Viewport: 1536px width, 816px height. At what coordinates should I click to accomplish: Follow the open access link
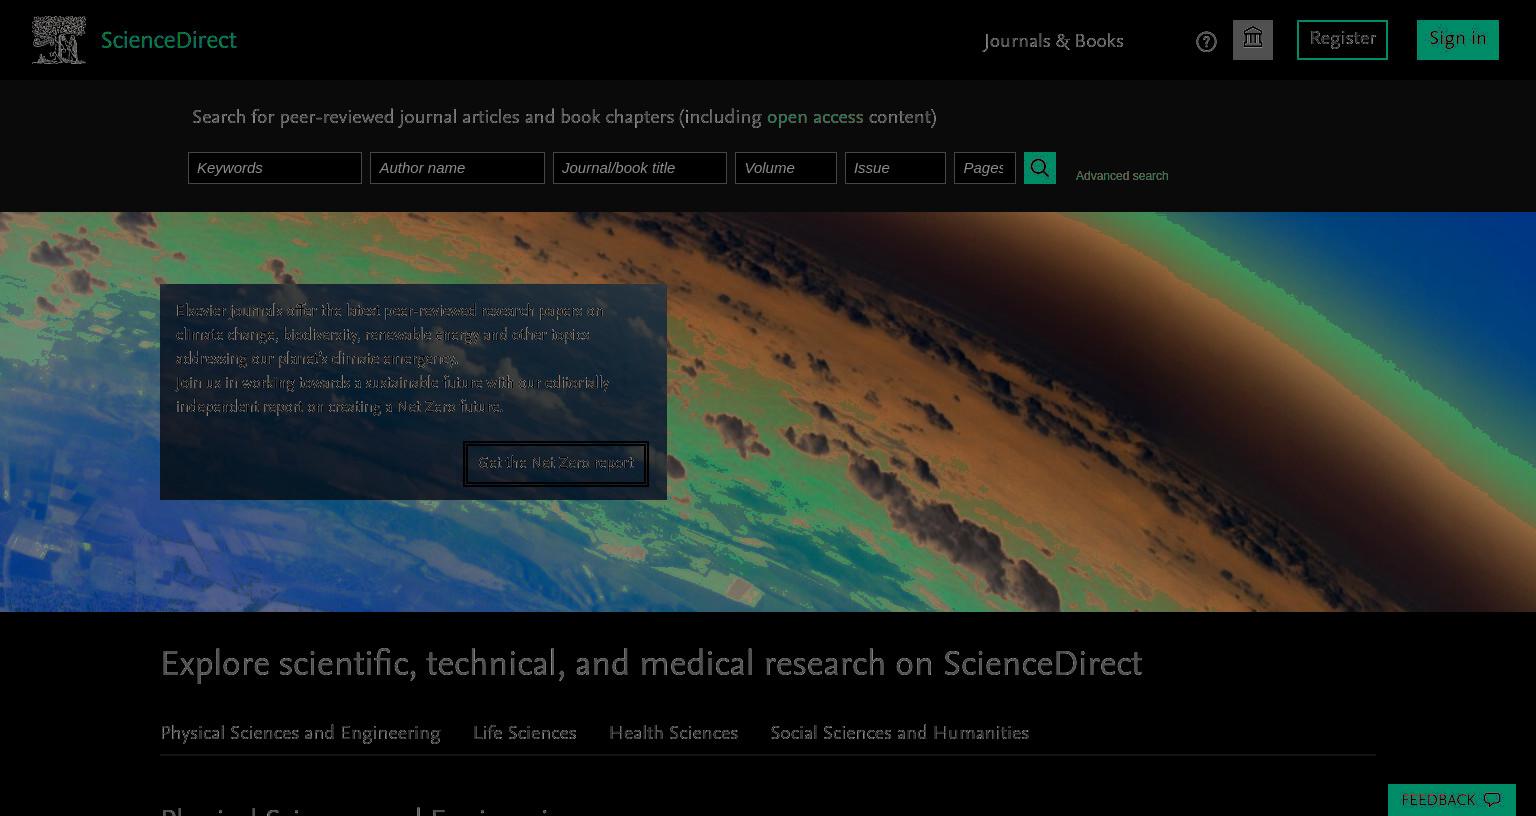pyautogui.click(x=815, y=117)
